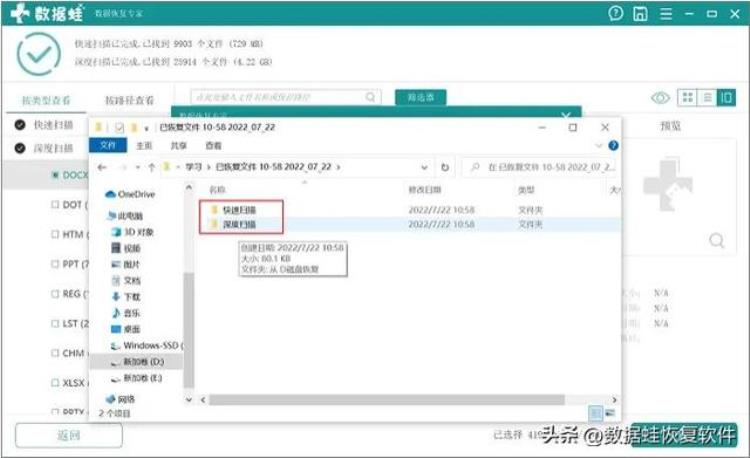Viewport: 750px width, 458px height.
Task: Expand the chevron after 学习 in the address path
Action: [x=209, y=167]
